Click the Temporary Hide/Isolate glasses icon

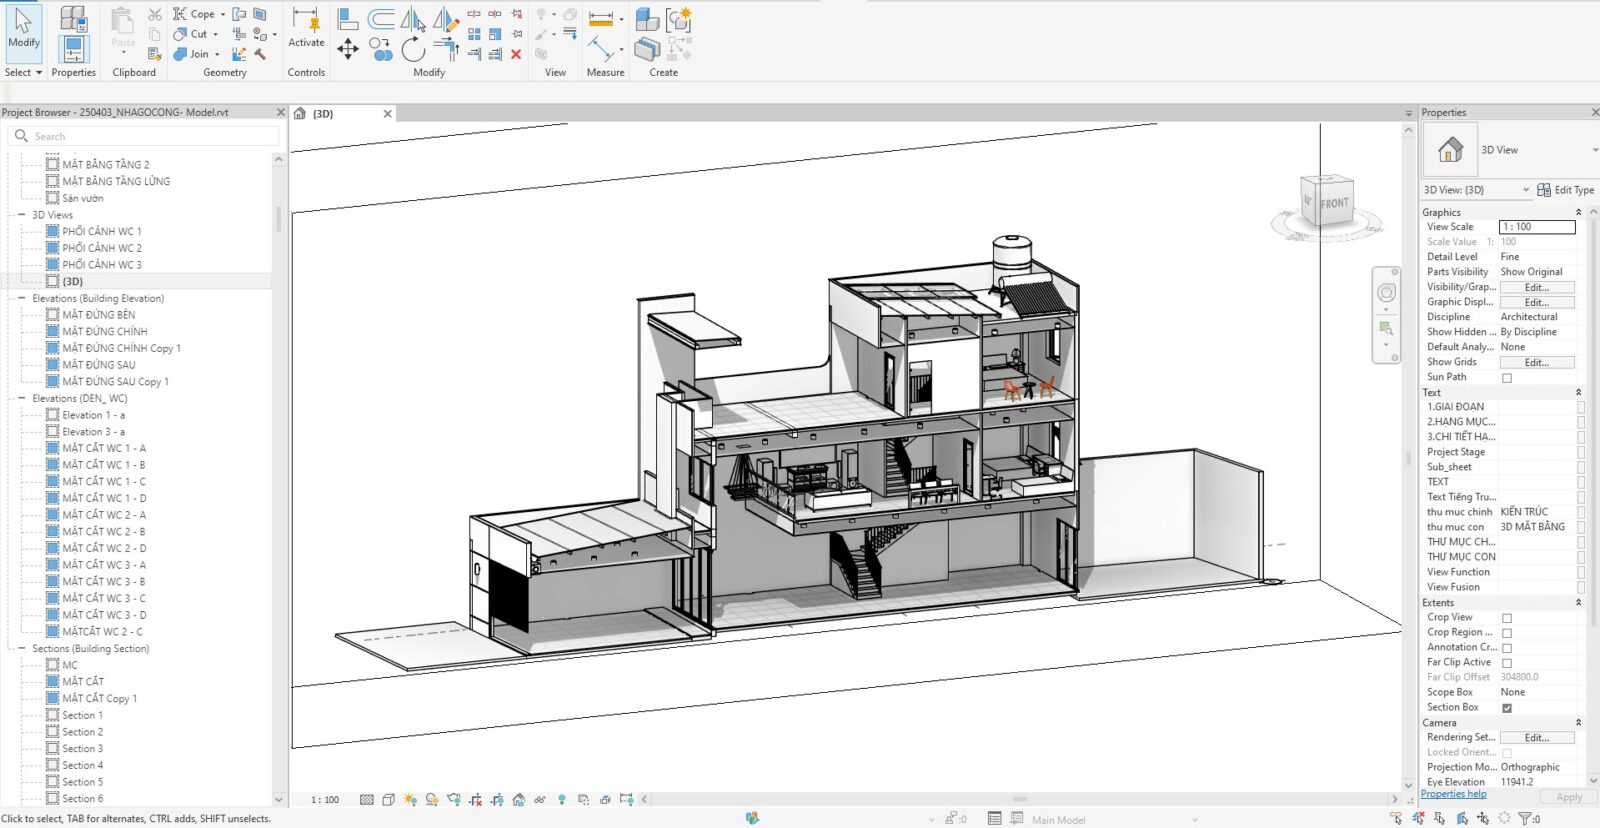point(540,800)
